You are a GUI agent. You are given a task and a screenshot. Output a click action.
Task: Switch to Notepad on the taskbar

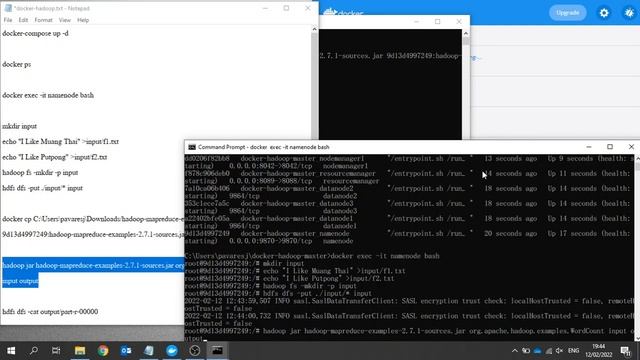tap(149, 351)
